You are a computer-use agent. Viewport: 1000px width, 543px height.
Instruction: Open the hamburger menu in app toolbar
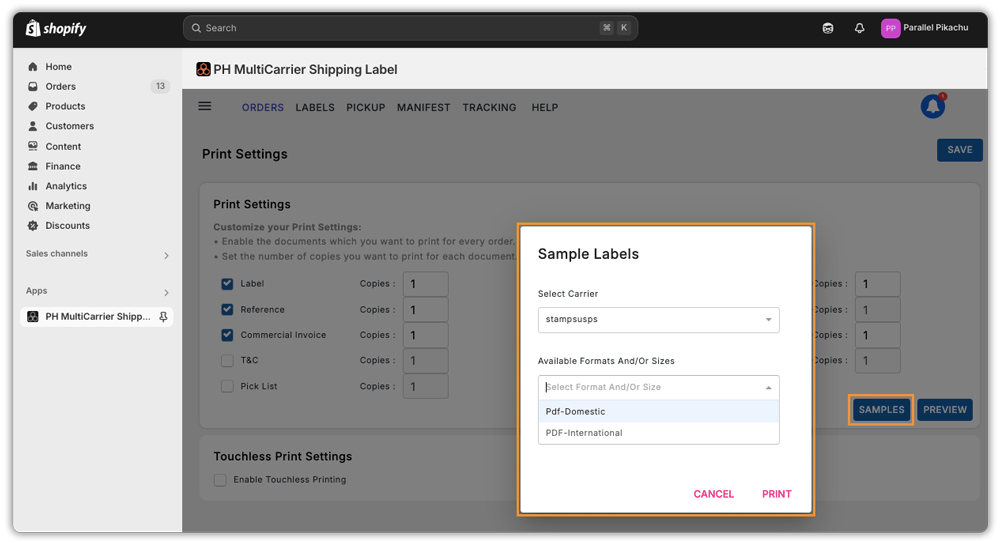(x=205, y=106)
